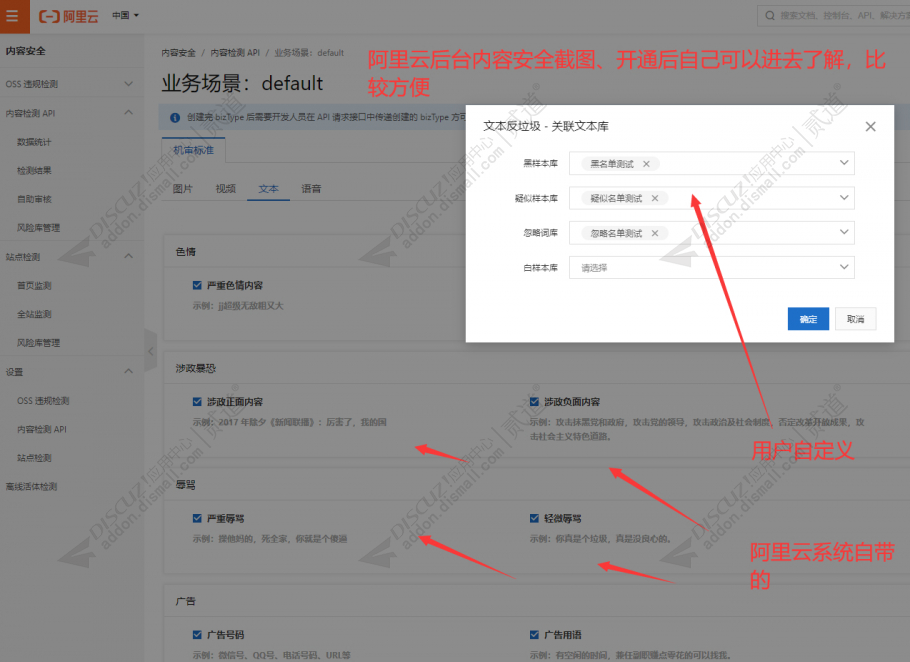Screen dimensions: 910x662
Task: Open 数据统计 in sidebar
Action: (x=34, y=142)
